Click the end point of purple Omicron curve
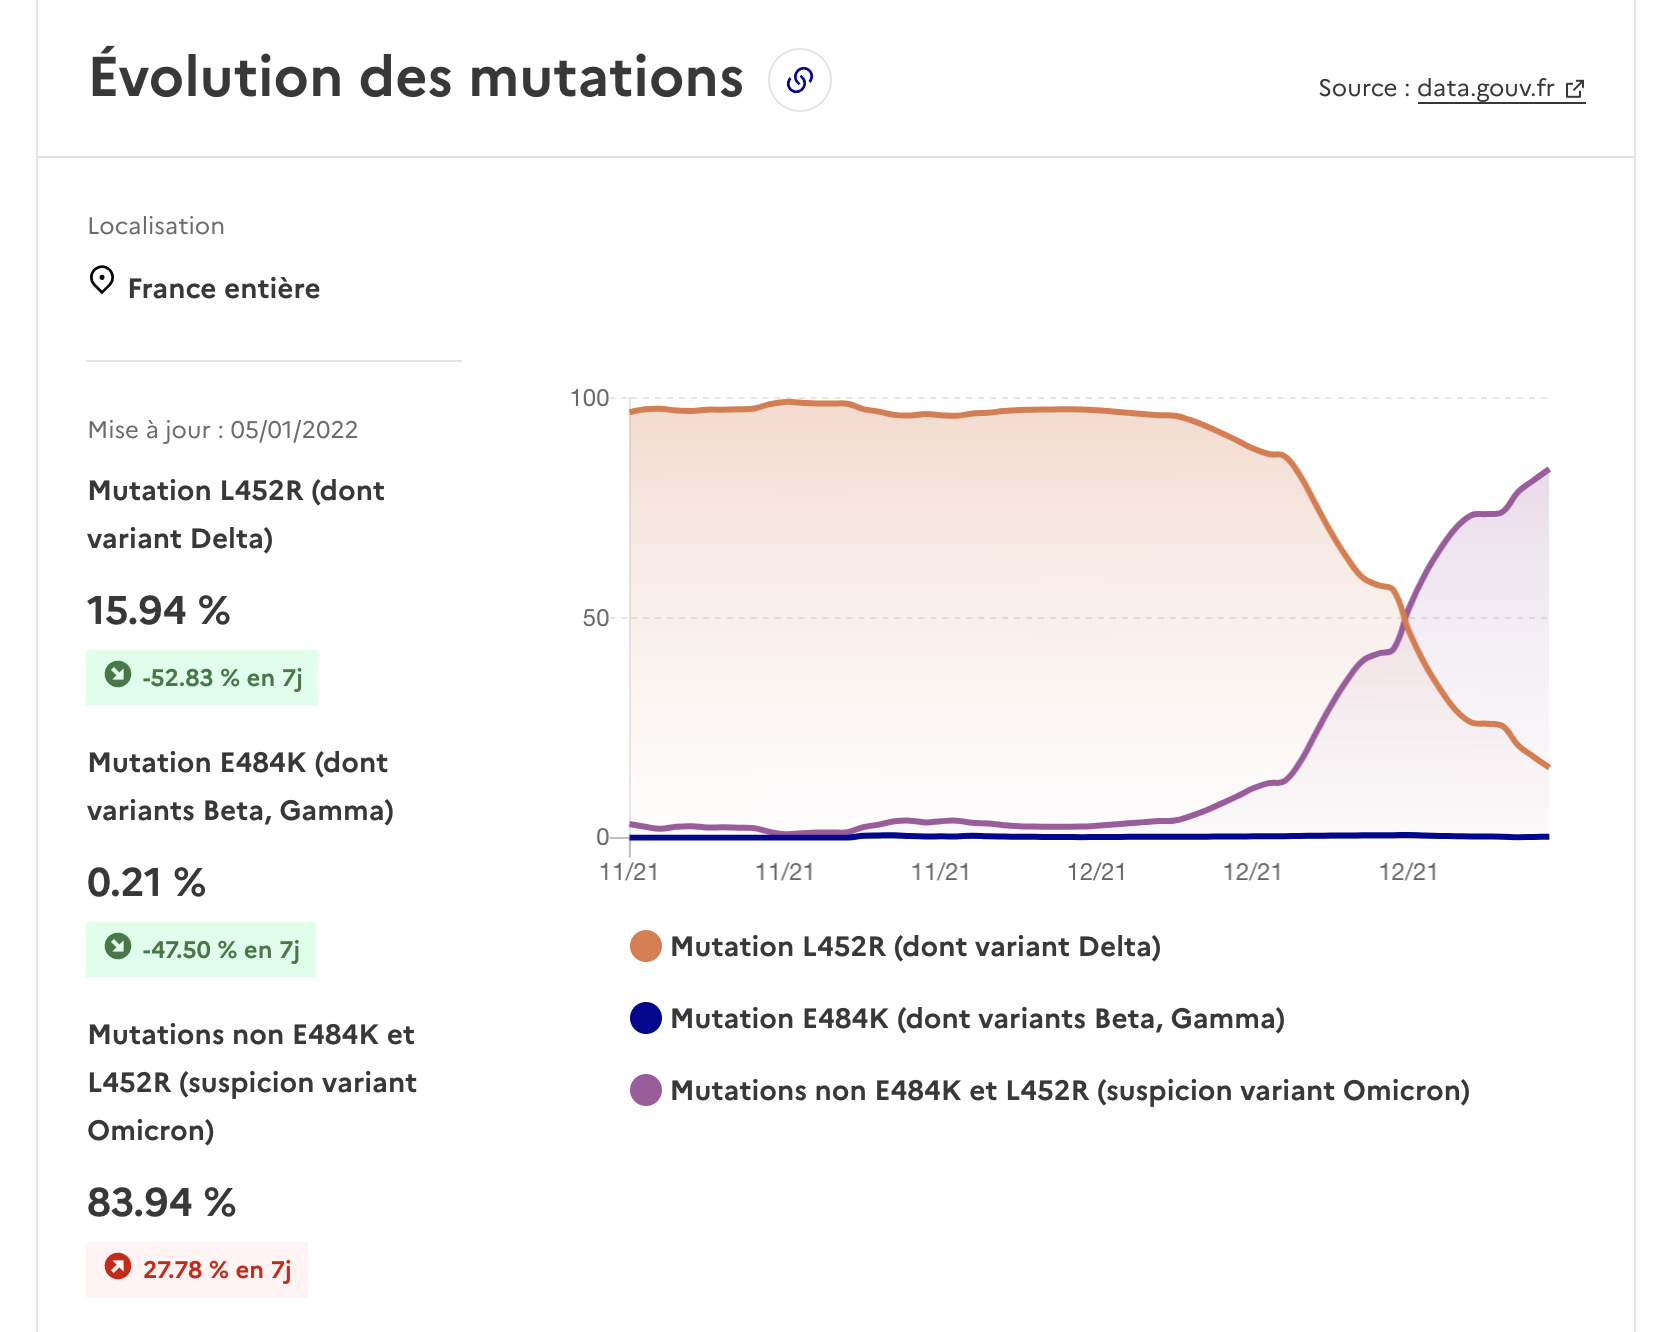Image resolution: width=1672 pixels, height=1332 pixels. (1548, 469)
